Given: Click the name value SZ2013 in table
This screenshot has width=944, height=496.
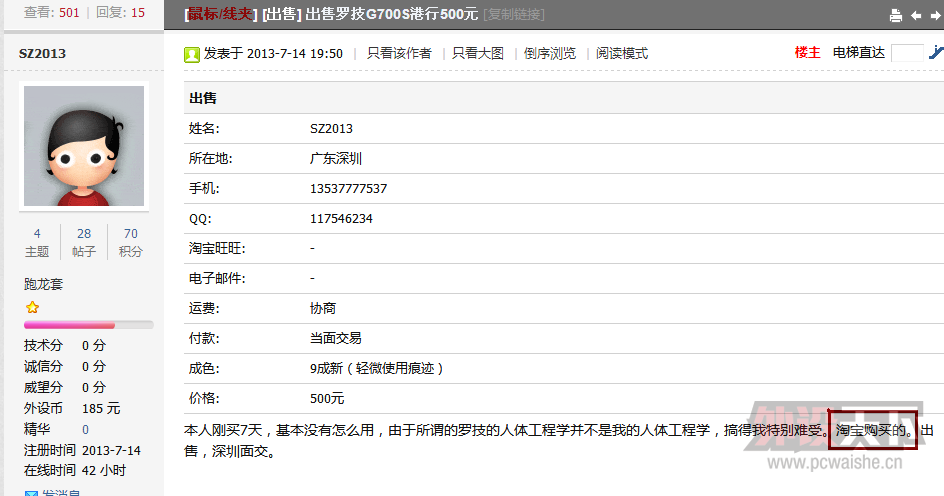Looking at the screenshot, I should coord(331,128).
